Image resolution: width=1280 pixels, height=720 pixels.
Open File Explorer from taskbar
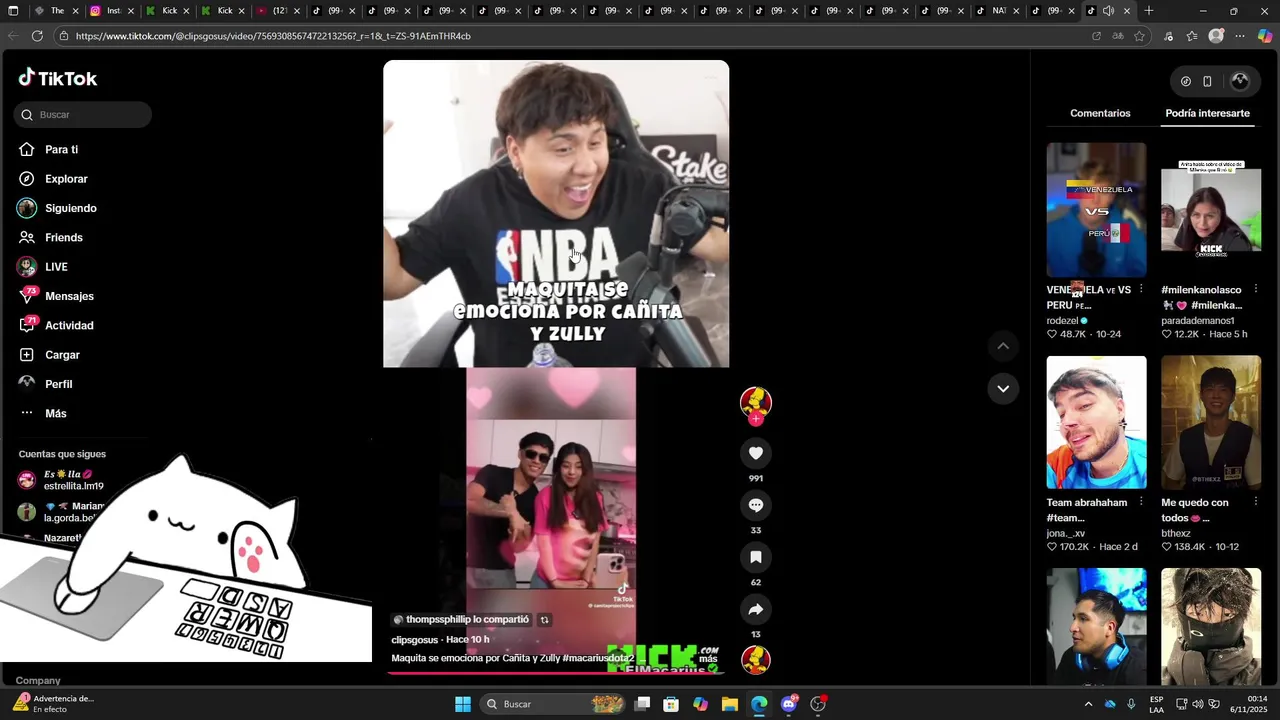(x=729, y=704)
